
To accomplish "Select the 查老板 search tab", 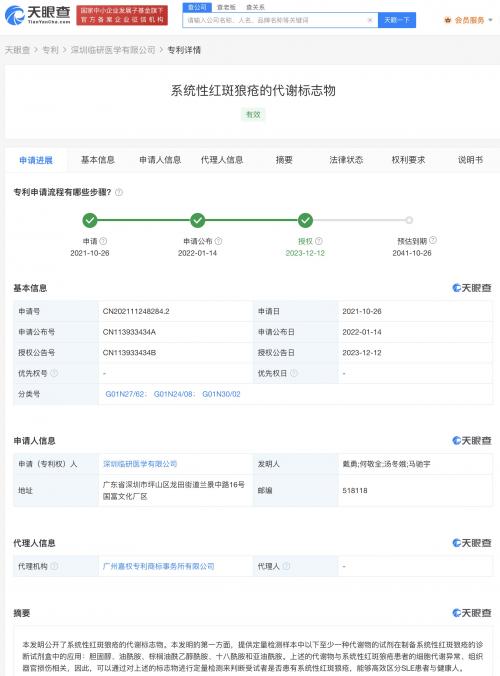I will pos(226,7).
